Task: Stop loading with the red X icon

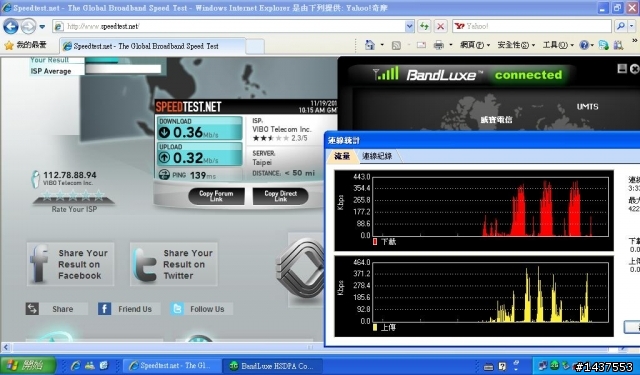Action: point(440,27)
